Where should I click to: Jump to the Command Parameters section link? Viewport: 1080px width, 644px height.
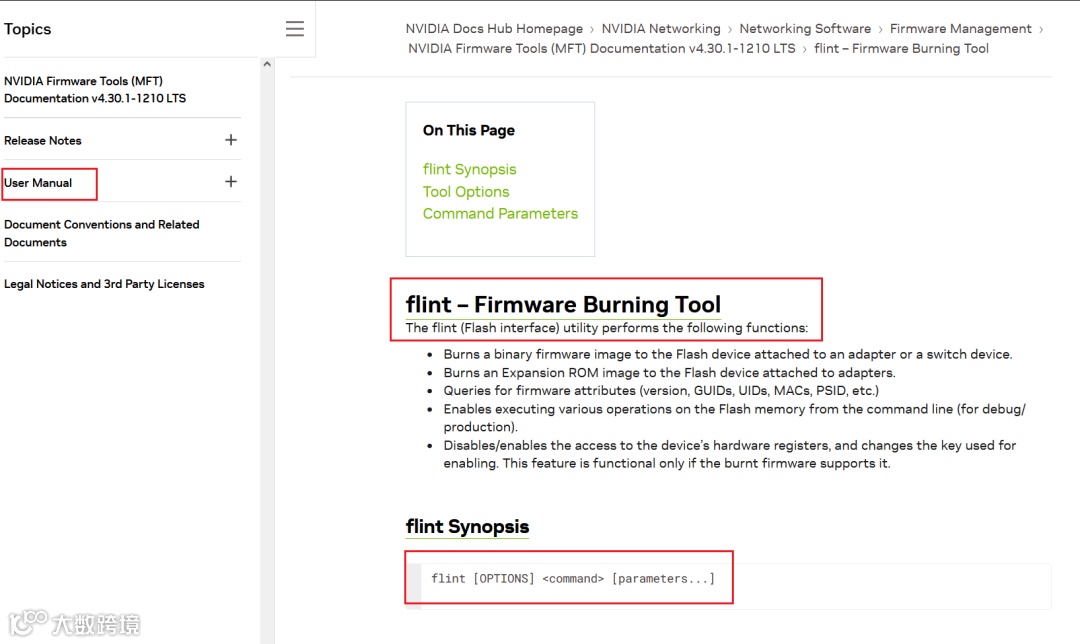point(500,214)
